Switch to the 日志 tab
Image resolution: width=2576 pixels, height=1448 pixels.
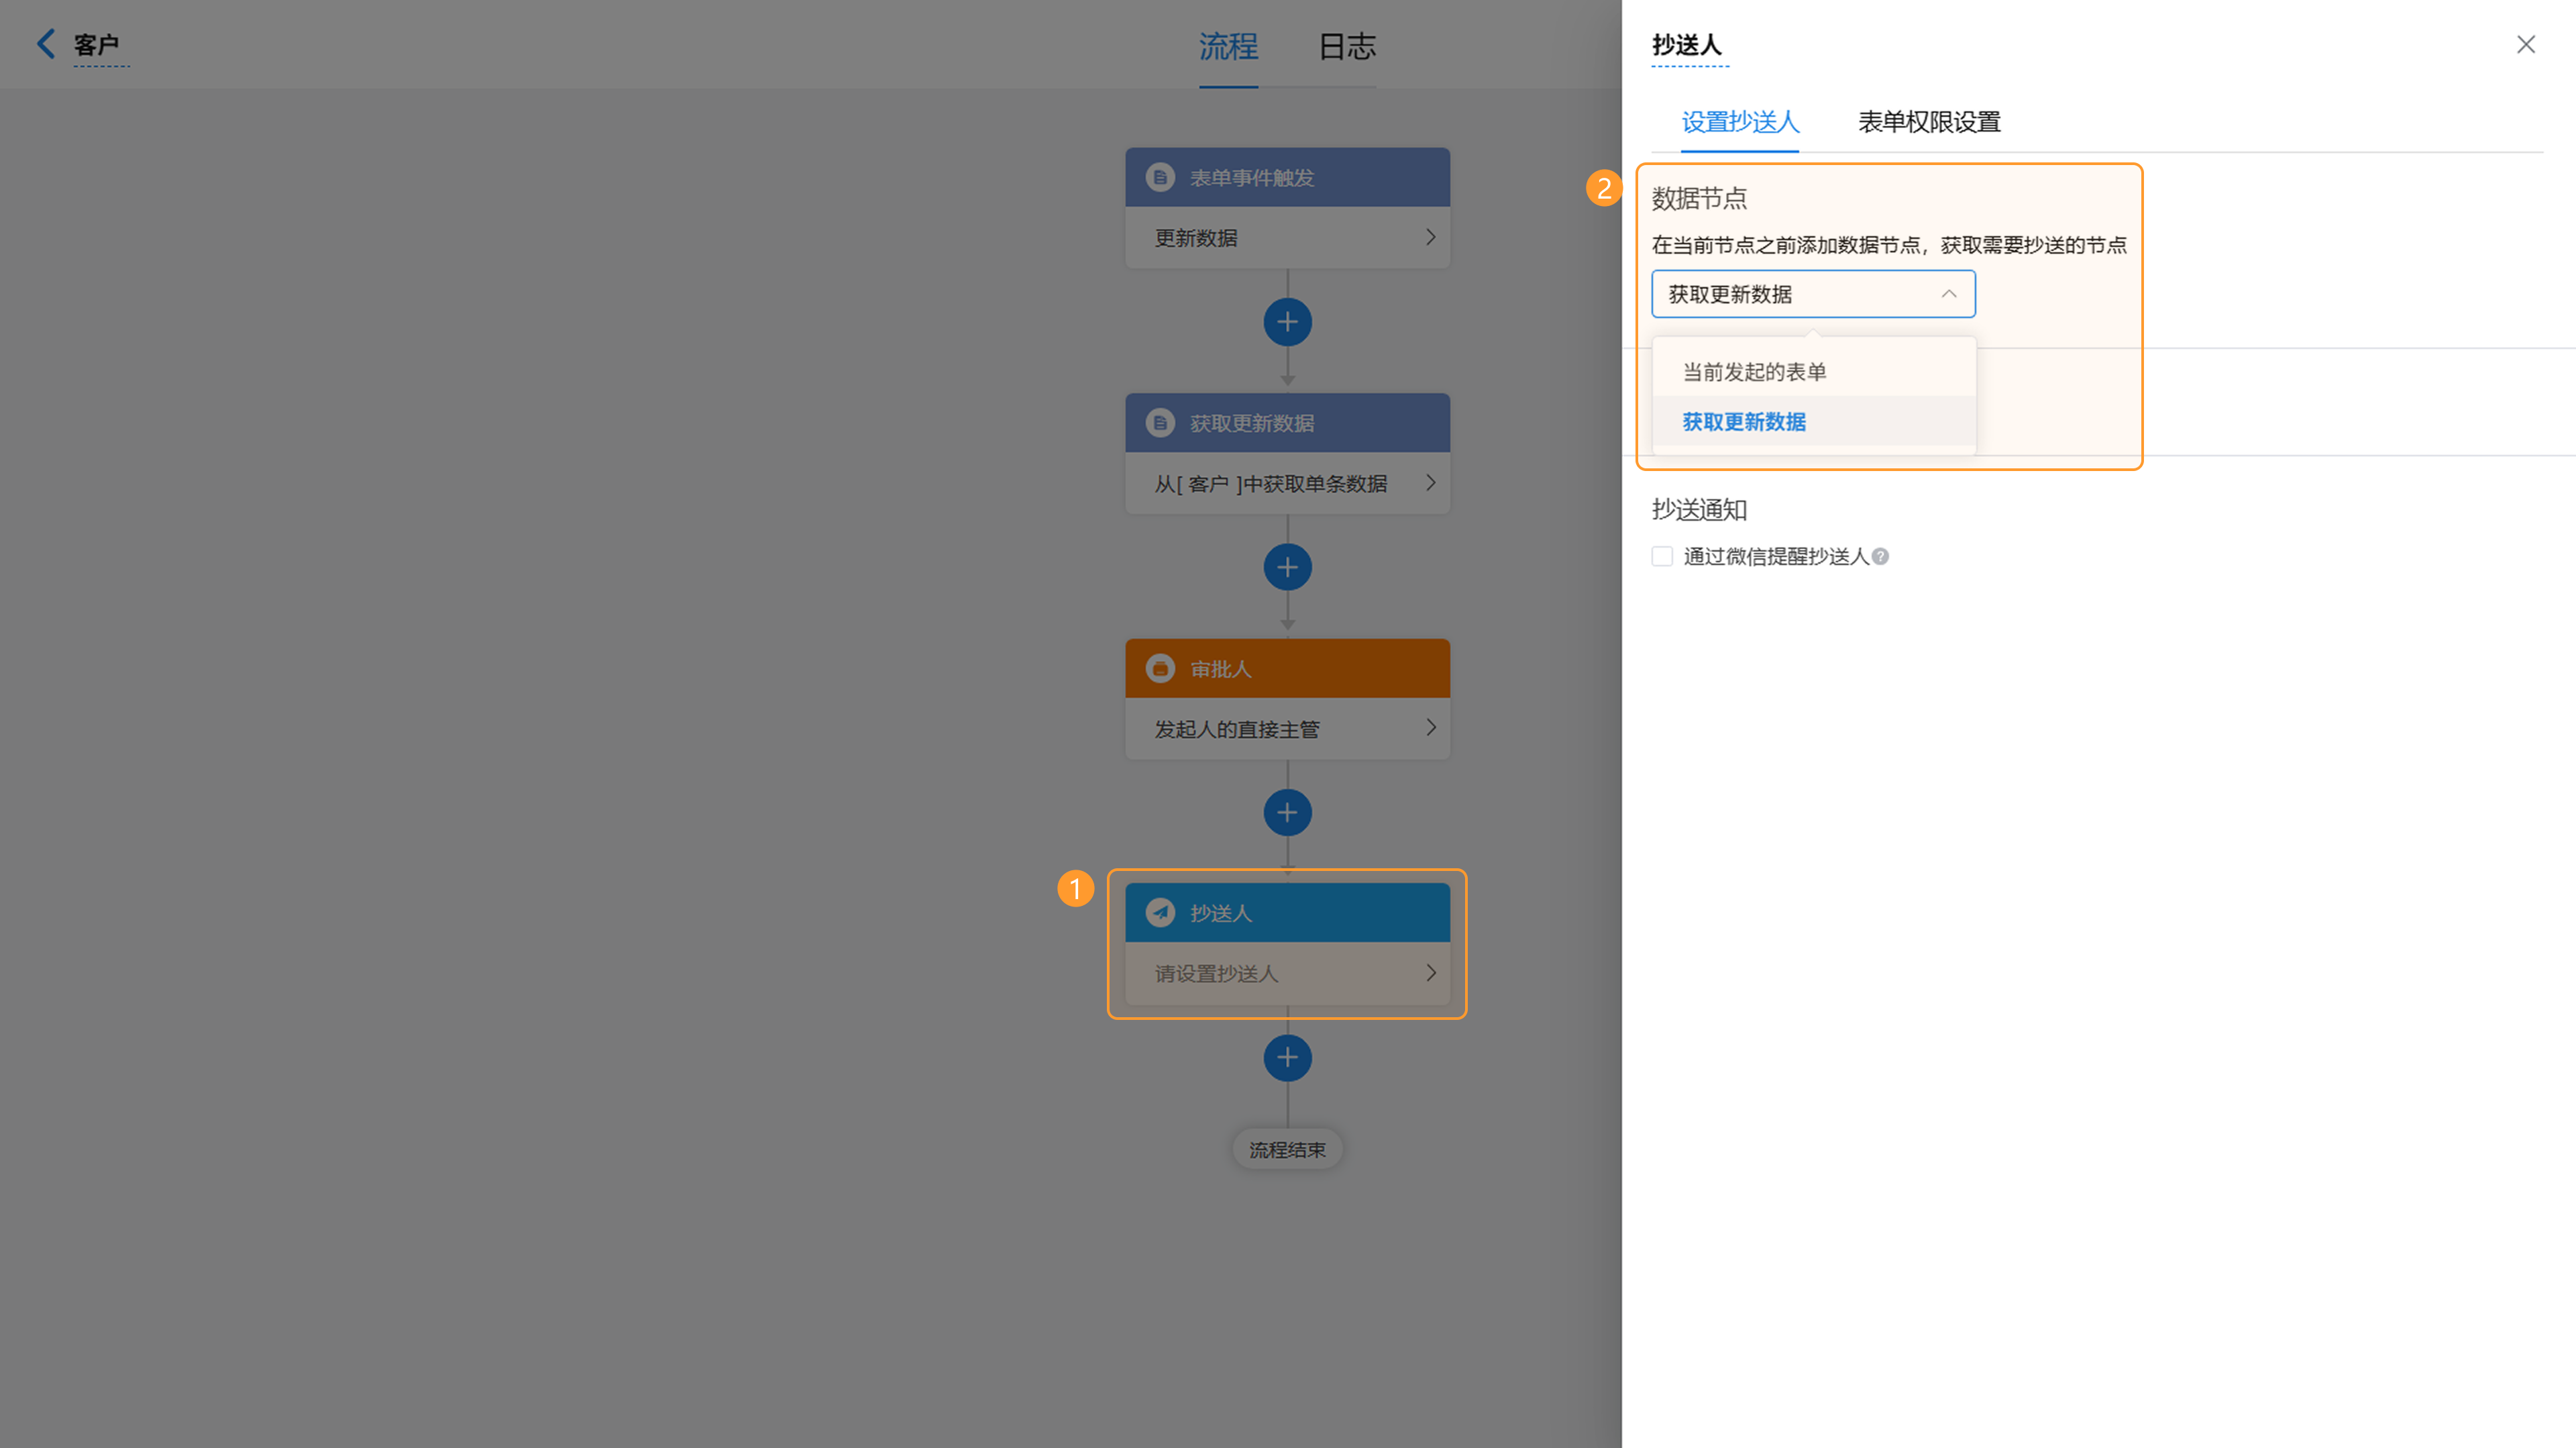(1346, 46)
